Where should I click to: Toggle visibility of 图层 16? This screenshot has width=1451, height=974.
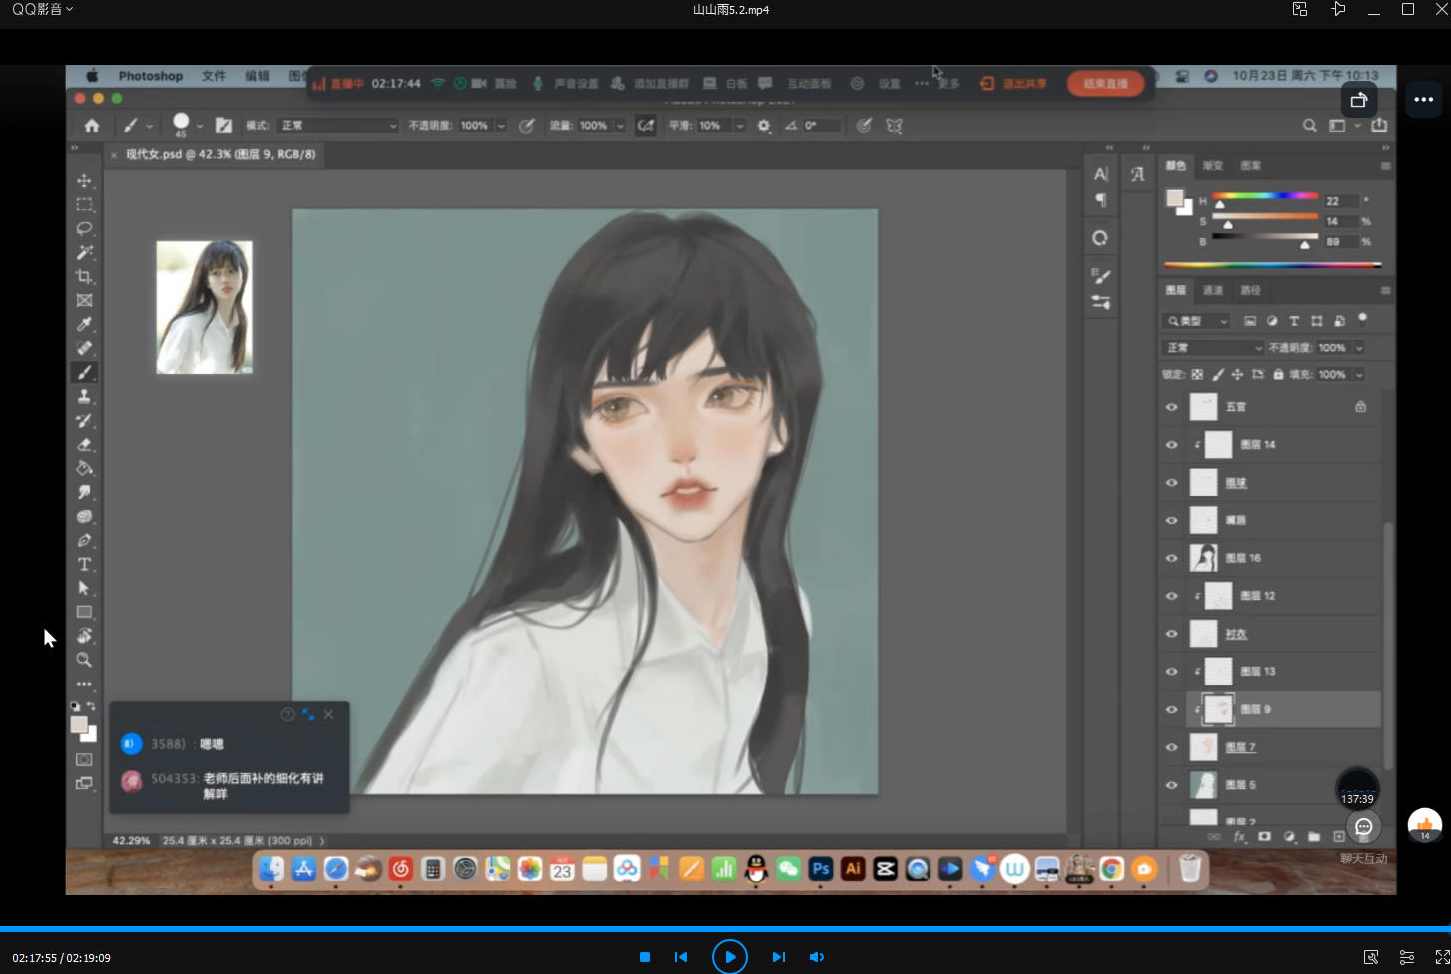point(1171,558)
